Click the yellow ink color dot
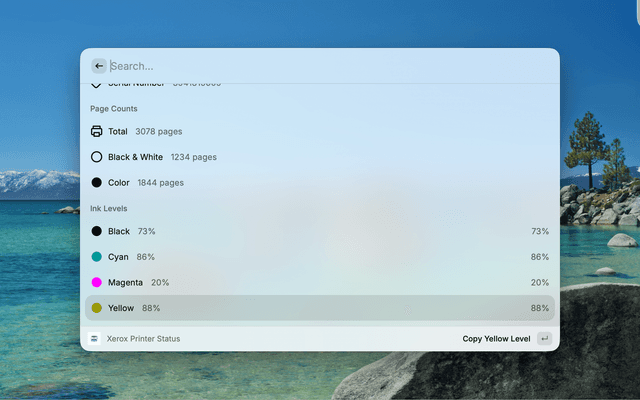Screen dimensions: 640x400 click(x=97, y=308)
